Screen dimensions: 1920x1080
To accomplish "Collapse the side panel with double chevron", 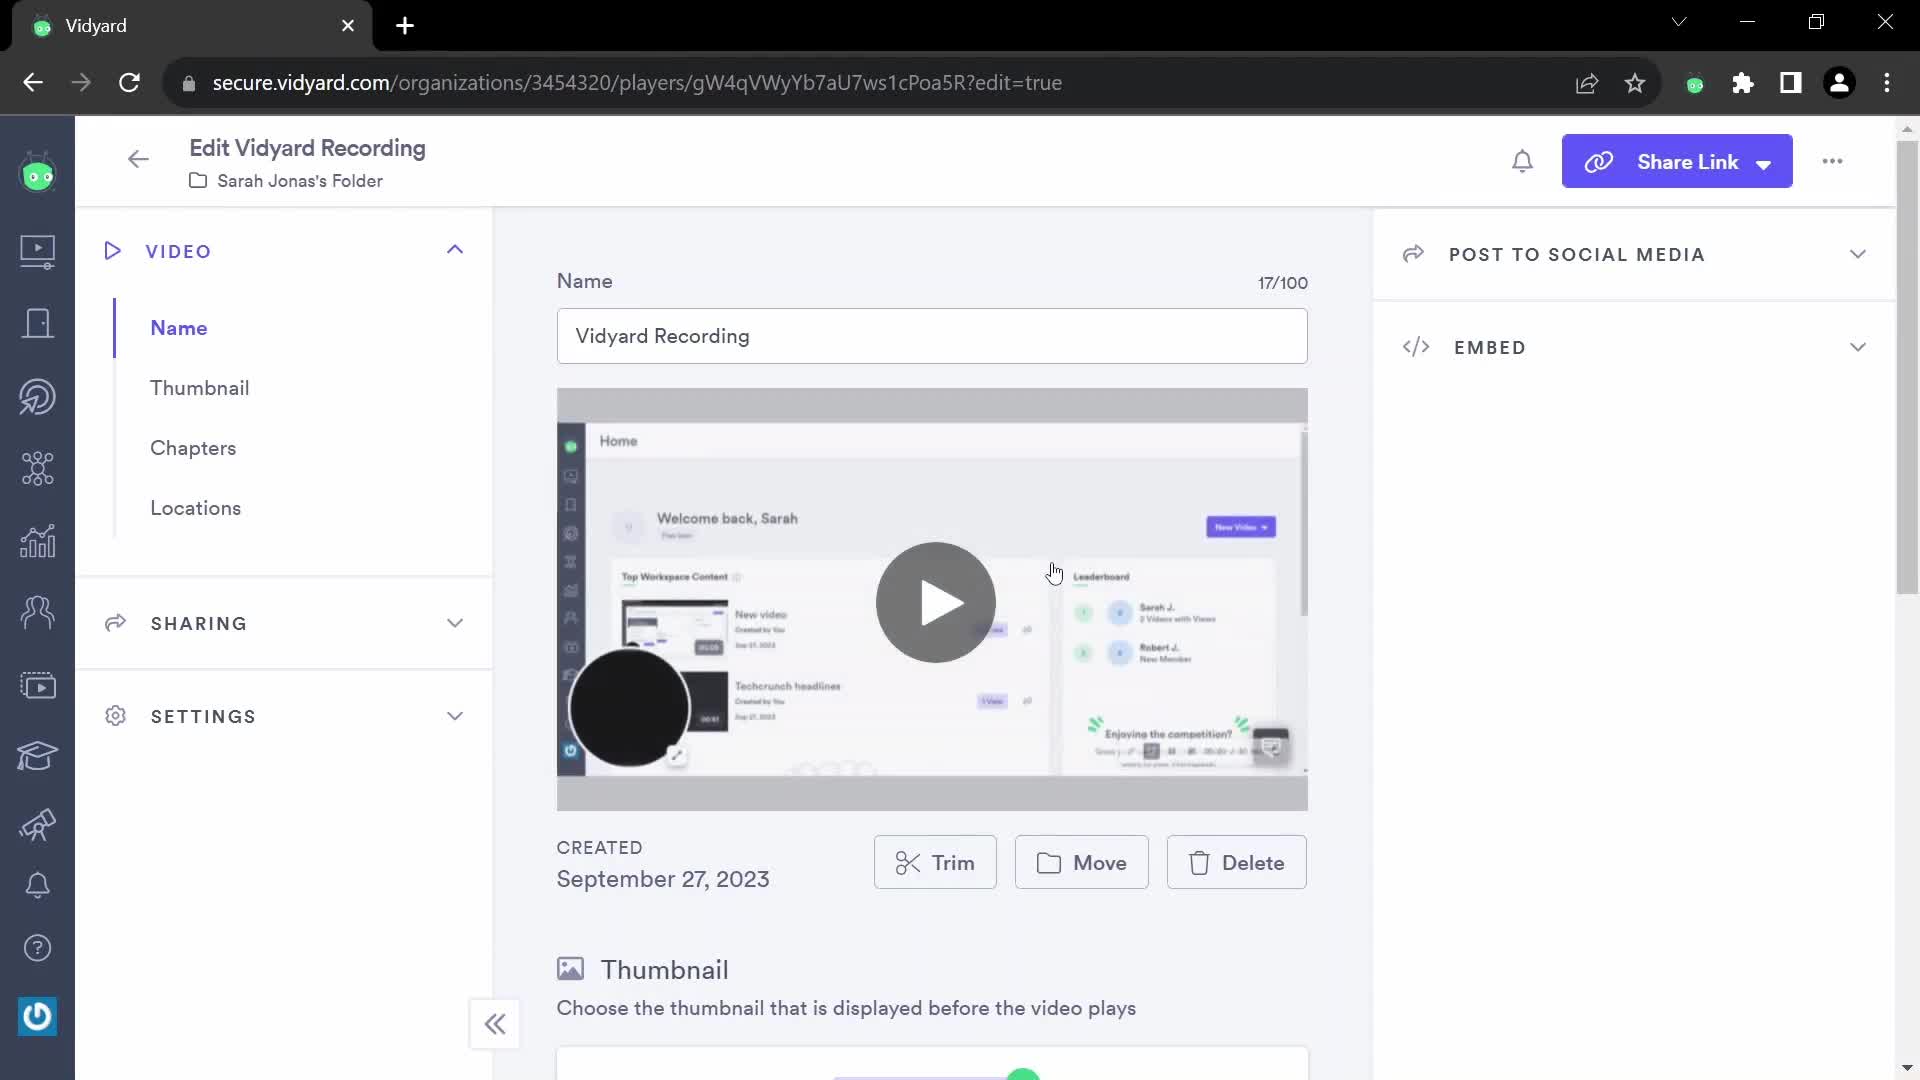I will (x=495, y=1024).
